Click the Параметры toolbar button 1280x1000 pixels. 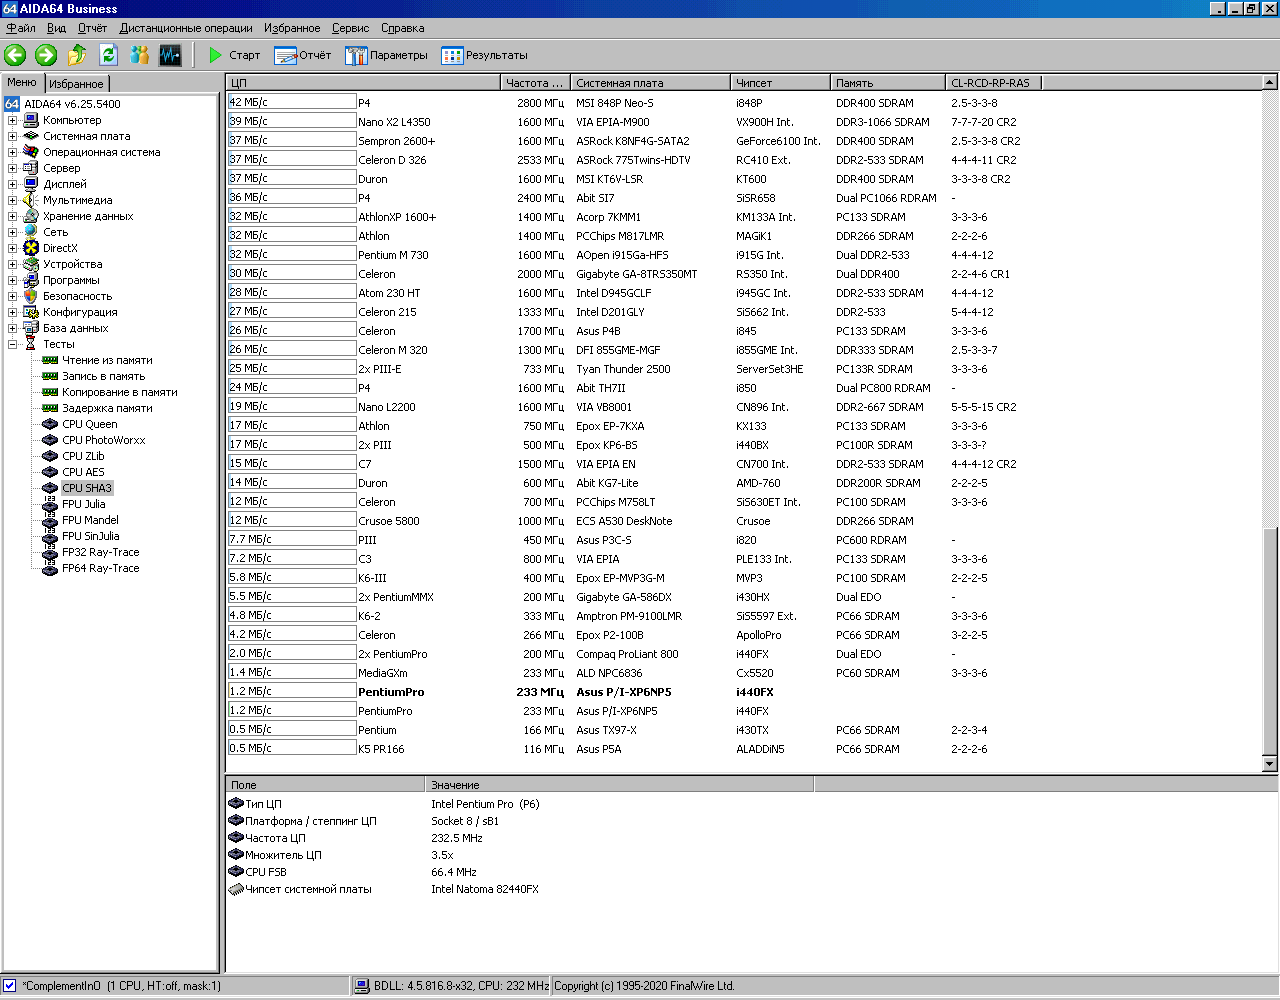point(386,55)
